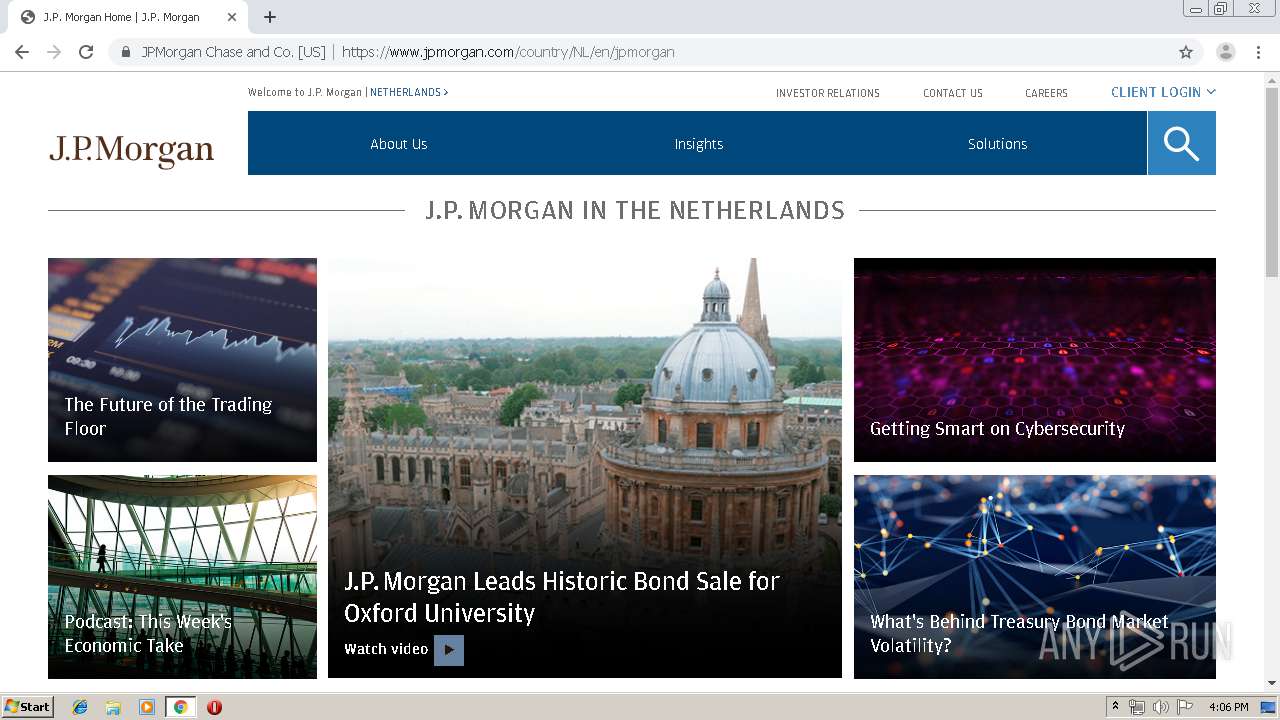The image size is (1280, 720).
Task: Open the Contact Us link
Action: pyautogui.click(x=953, y=93)
